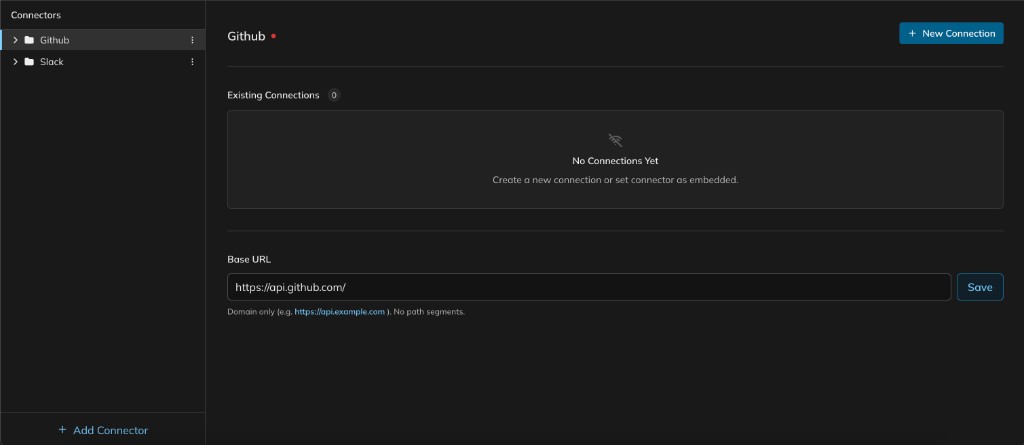The image size is (1024, 445).
Task: Select Slack in the connectors list
Action: (x=103, y=62)
